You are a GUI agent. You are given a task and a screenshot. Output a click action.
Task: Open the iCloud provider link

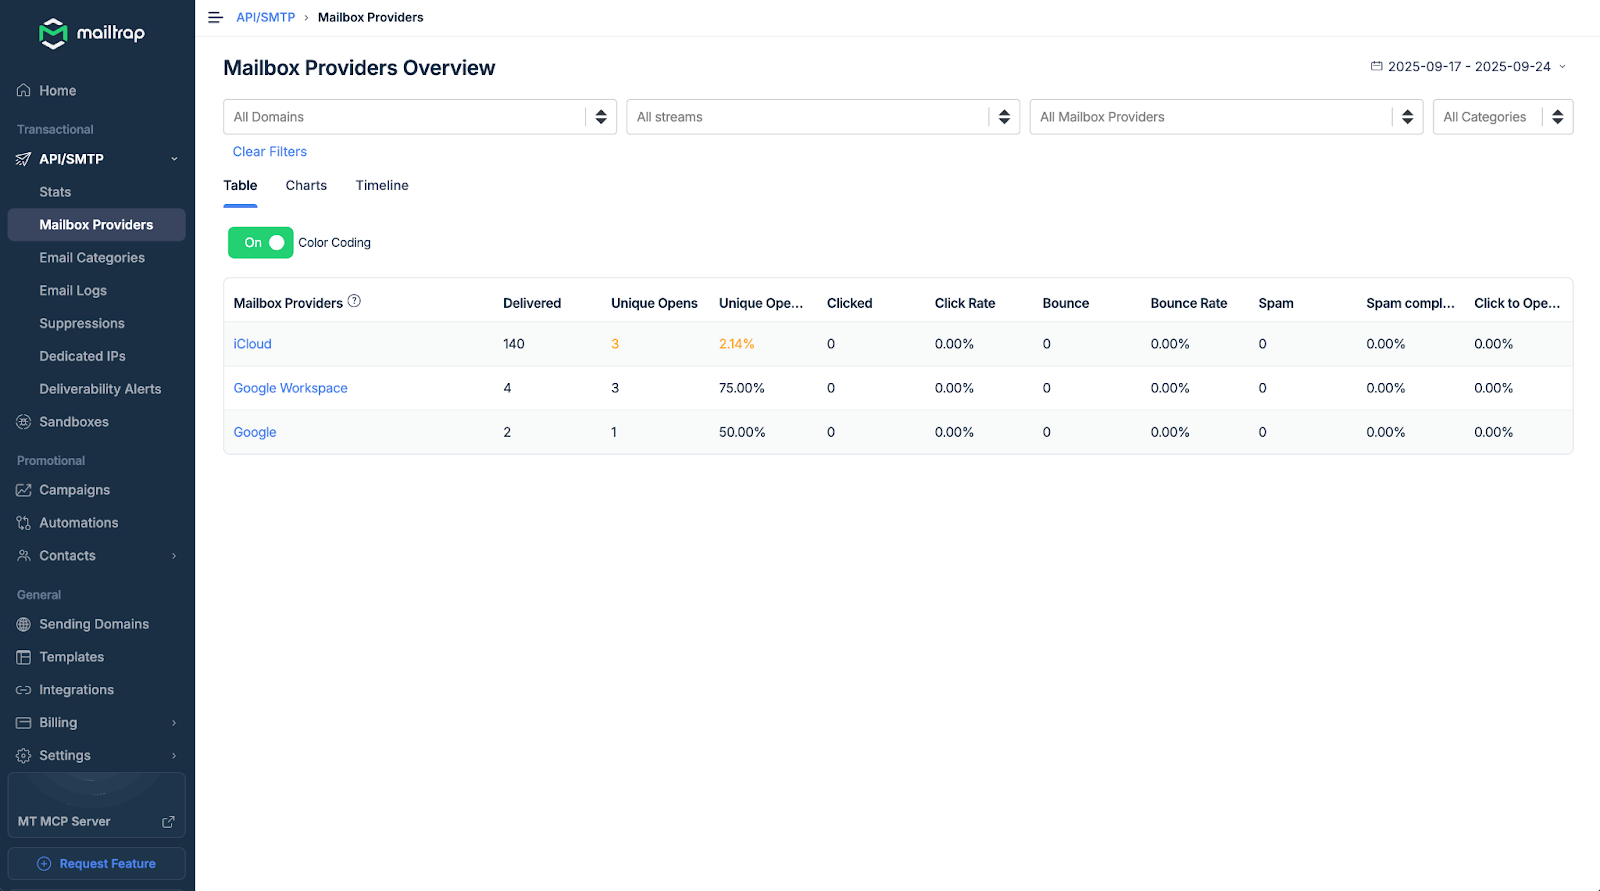(x=252, y=344)
